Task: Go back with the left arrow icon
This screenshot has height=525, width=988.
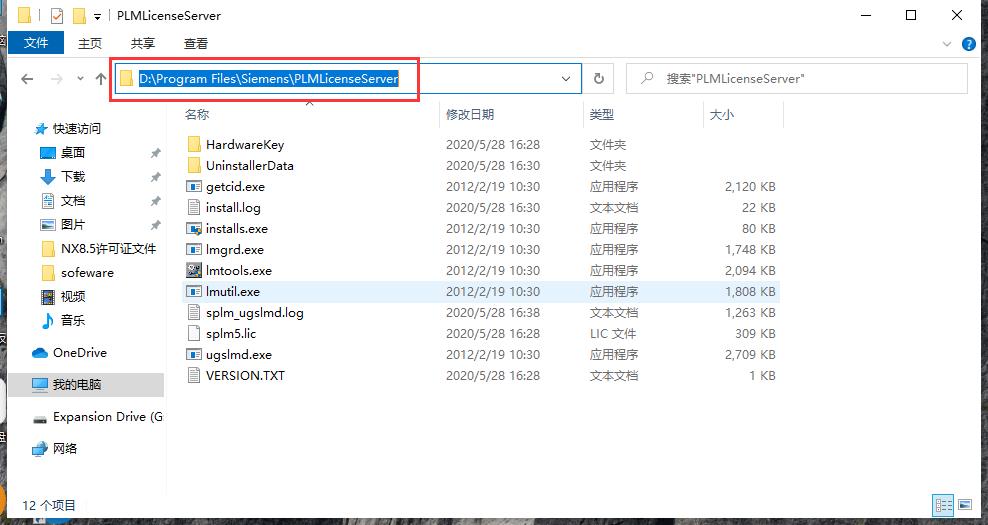Action: coord(27,79)
